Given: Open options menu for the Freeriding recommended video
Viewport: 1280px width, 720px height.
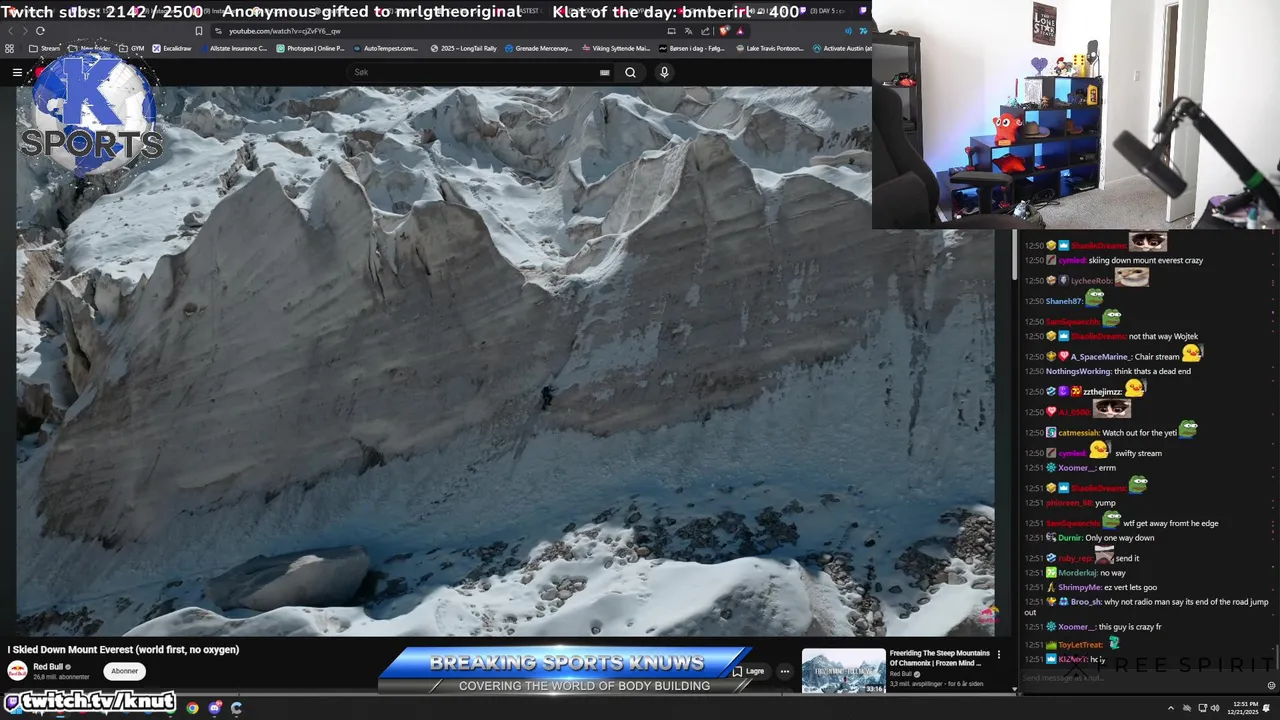Looking at the screenshot, I should pos(998,655).
